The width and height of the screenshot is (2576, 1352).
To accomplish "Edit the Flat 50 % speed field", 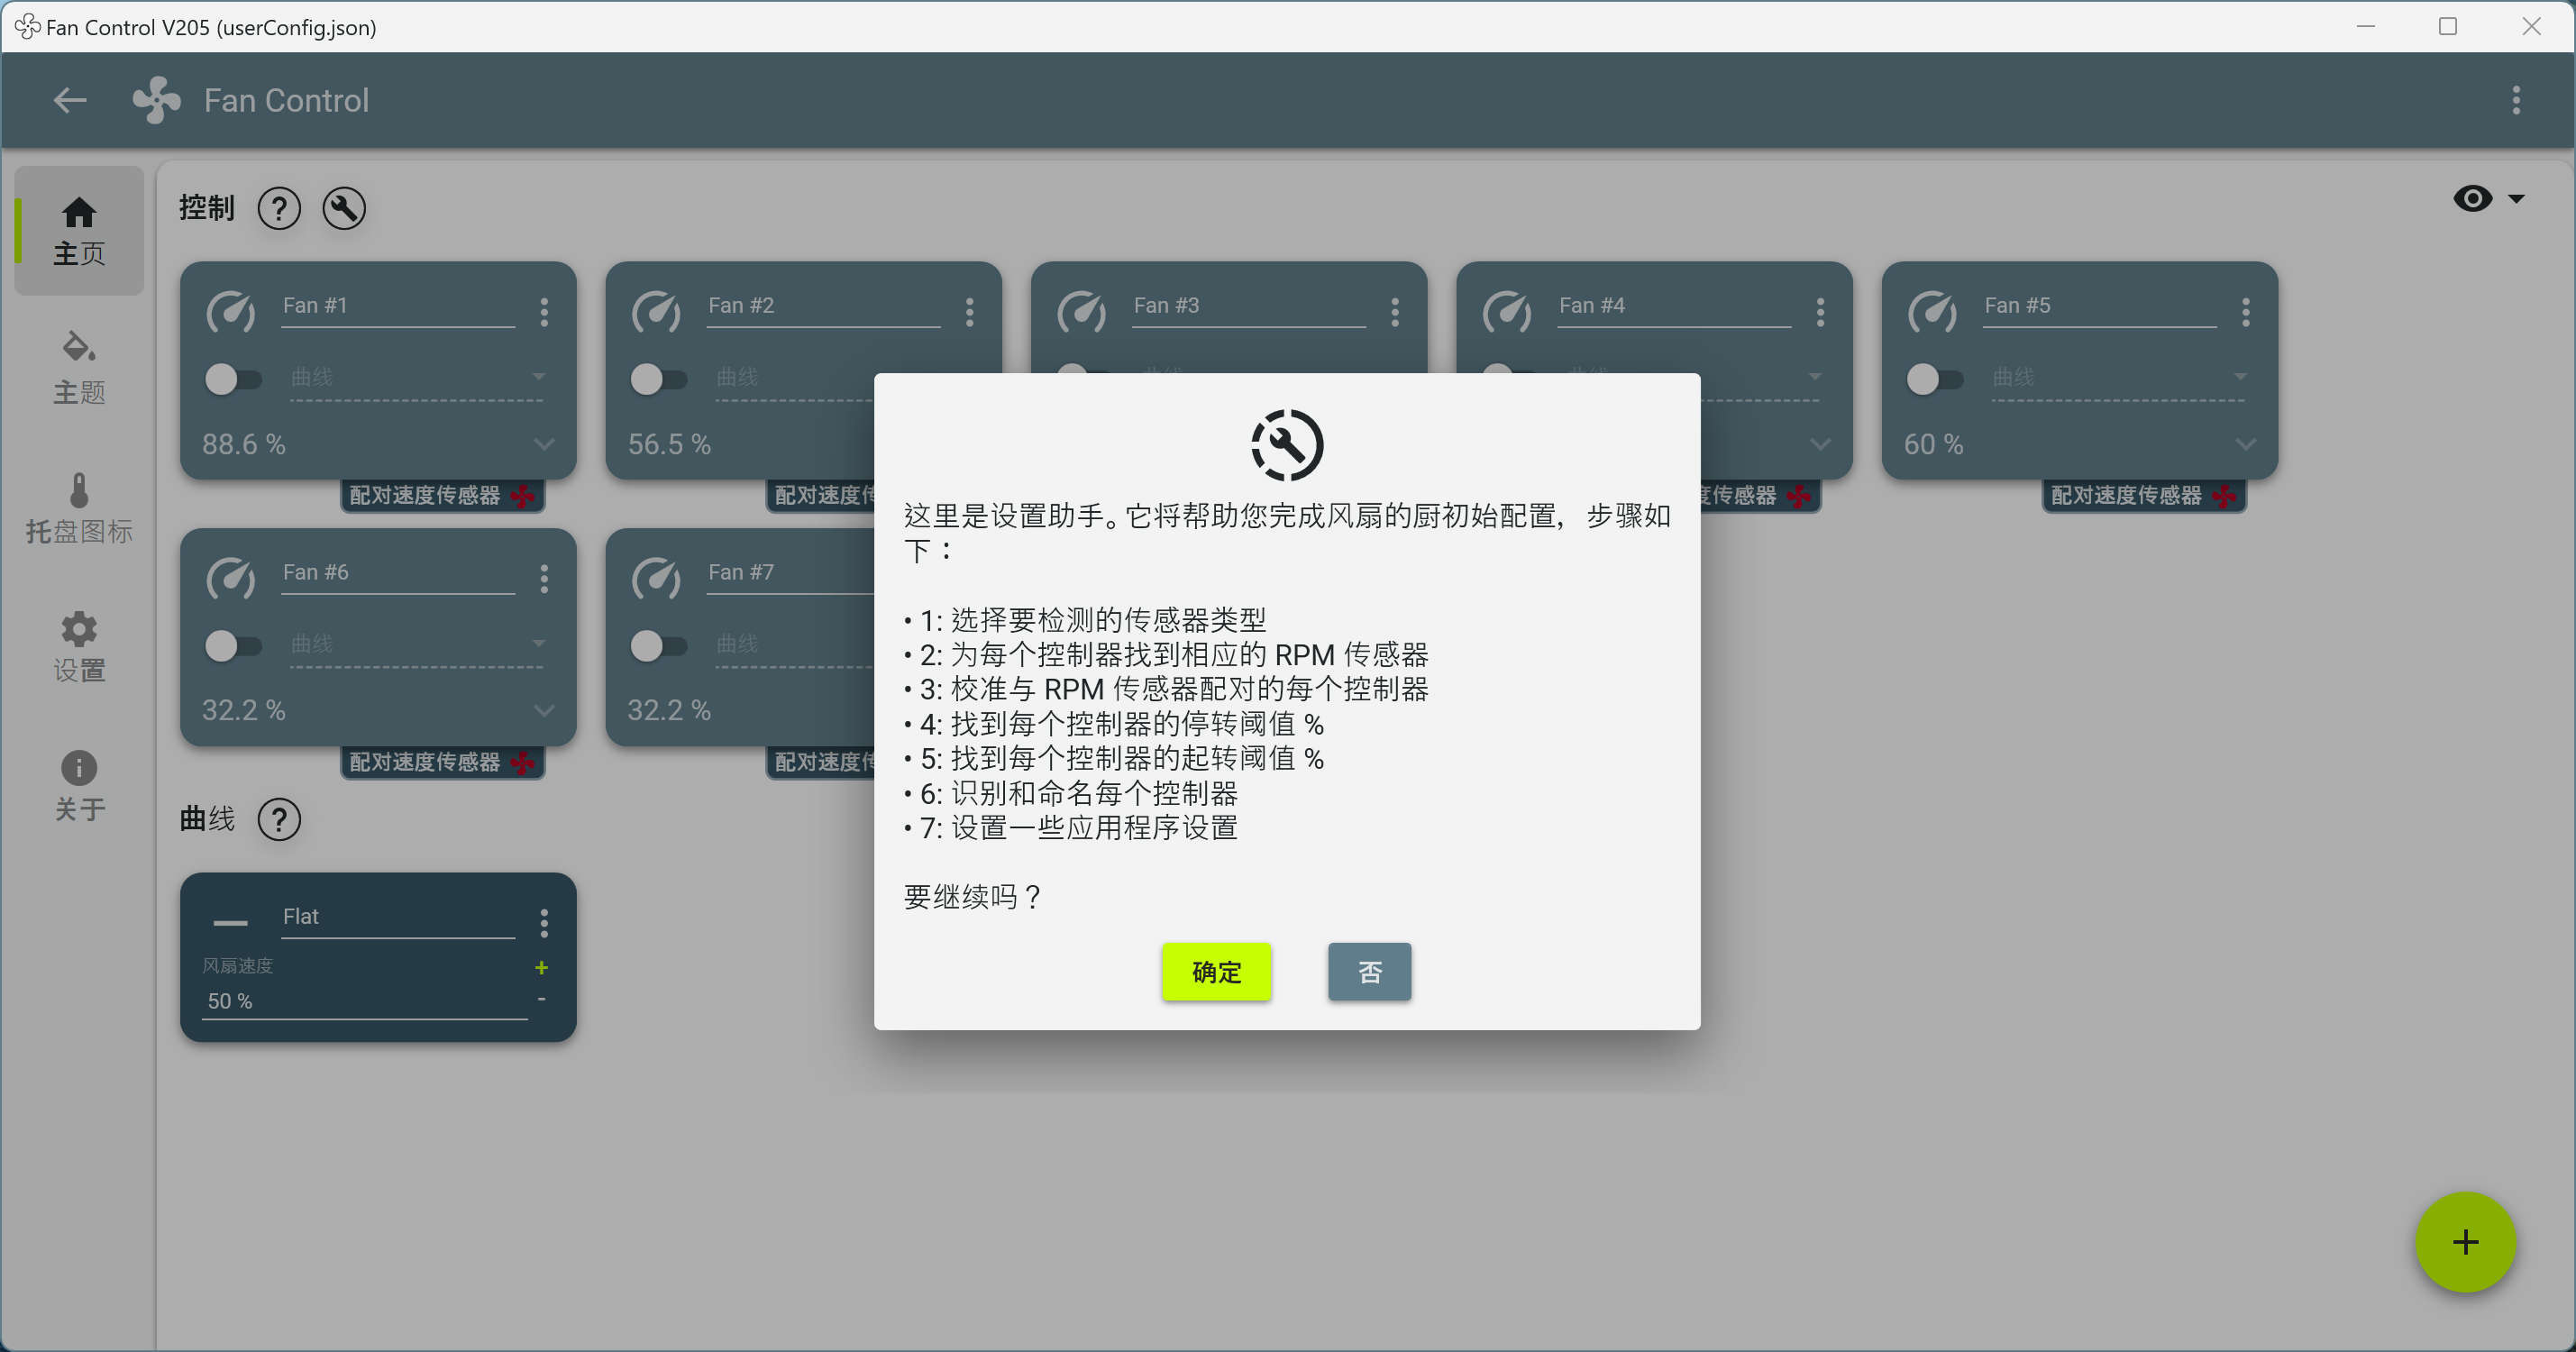I will coord(365,1002).
